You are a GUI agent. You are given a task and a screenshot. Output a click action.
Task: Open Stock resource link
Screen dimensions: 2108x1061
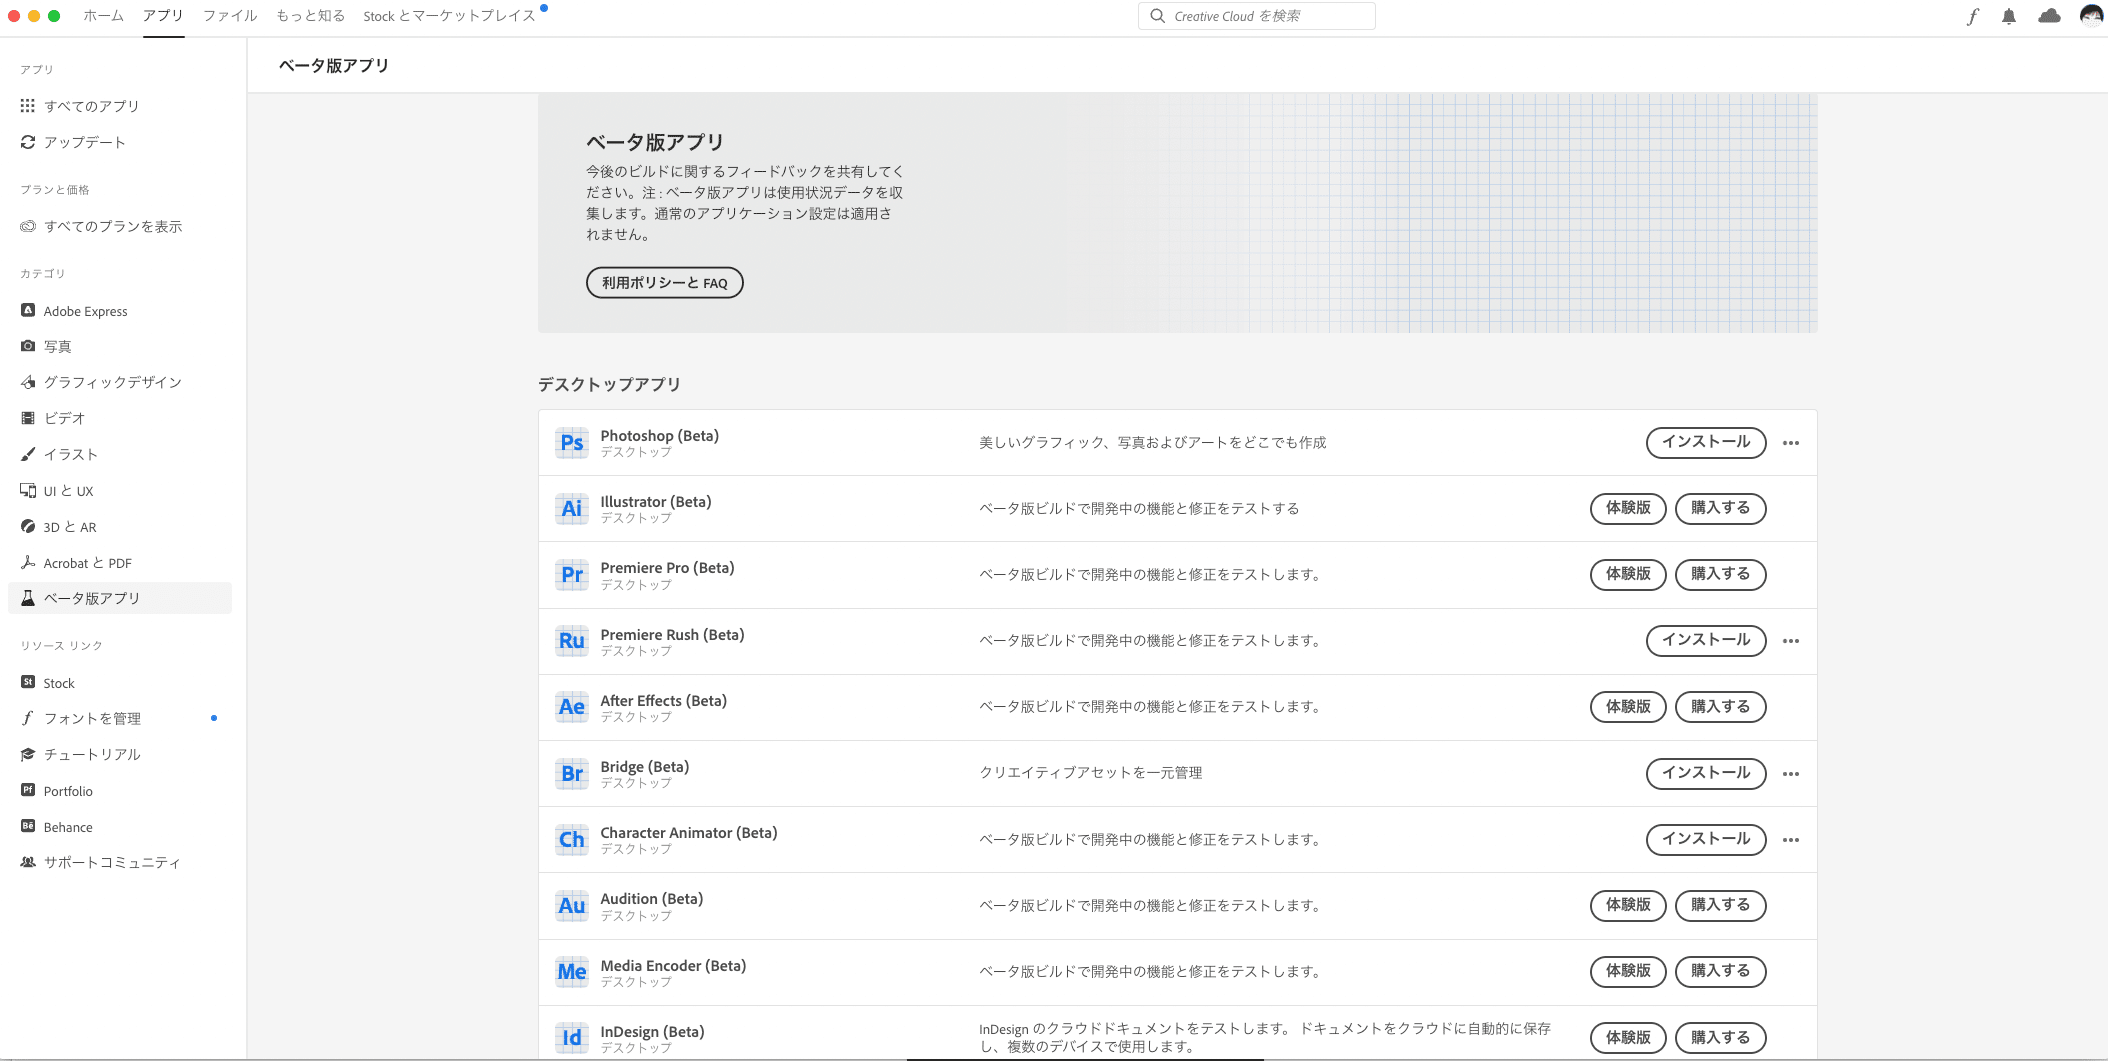point(120,683)
